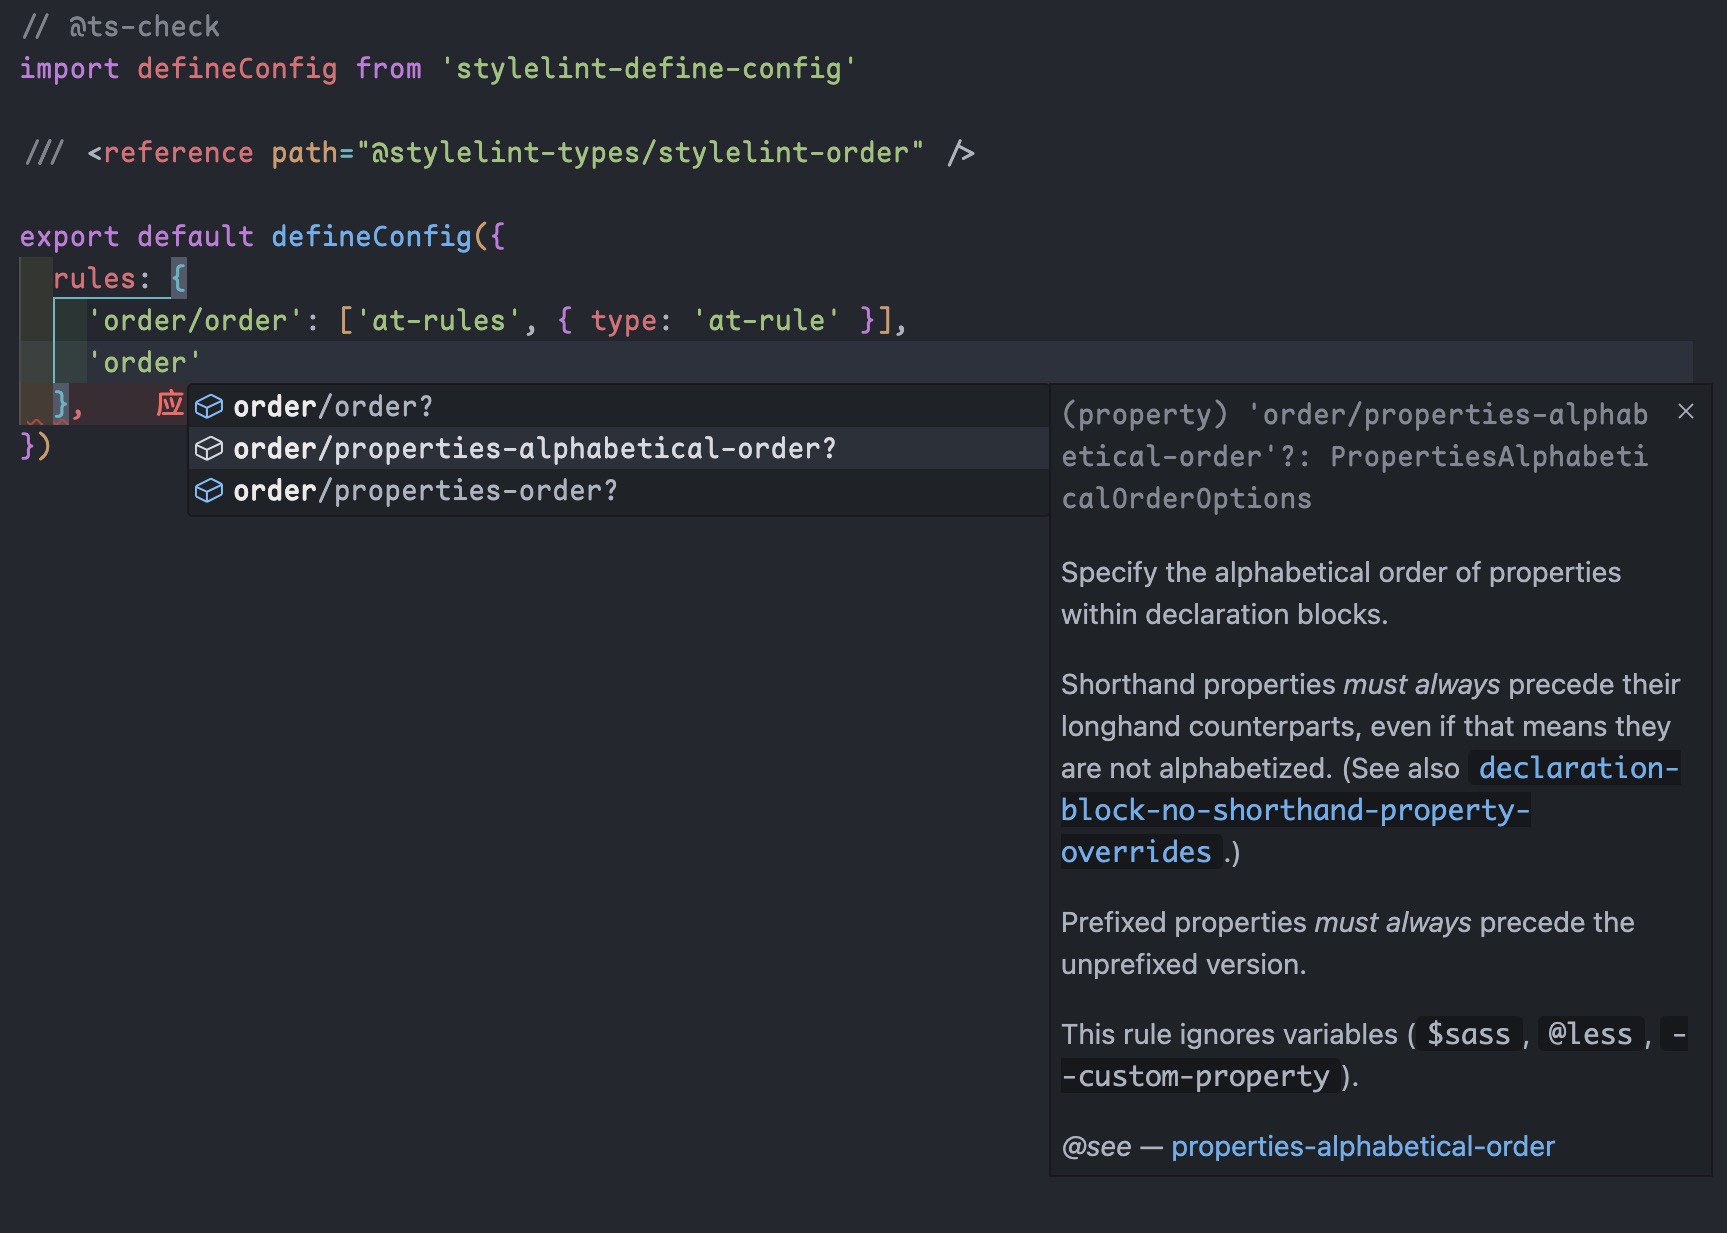Click the $sass inline code
This screenshot has width=1727, height=1233.
coord(1468,1034)
